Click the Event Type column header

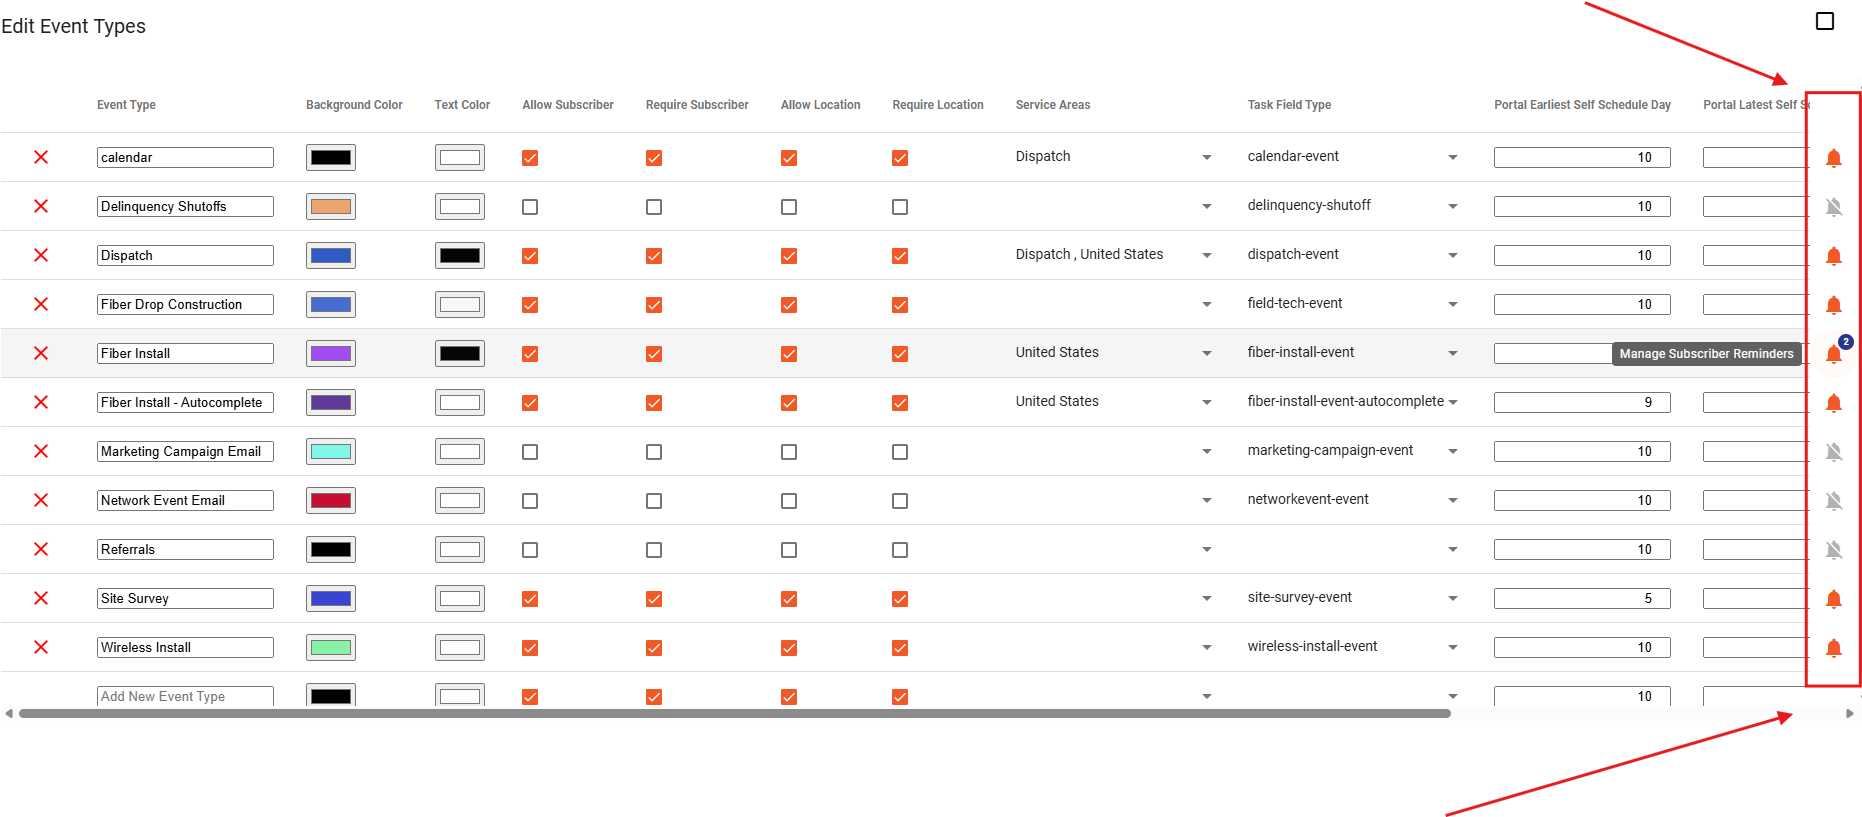[x=126, y=105]
